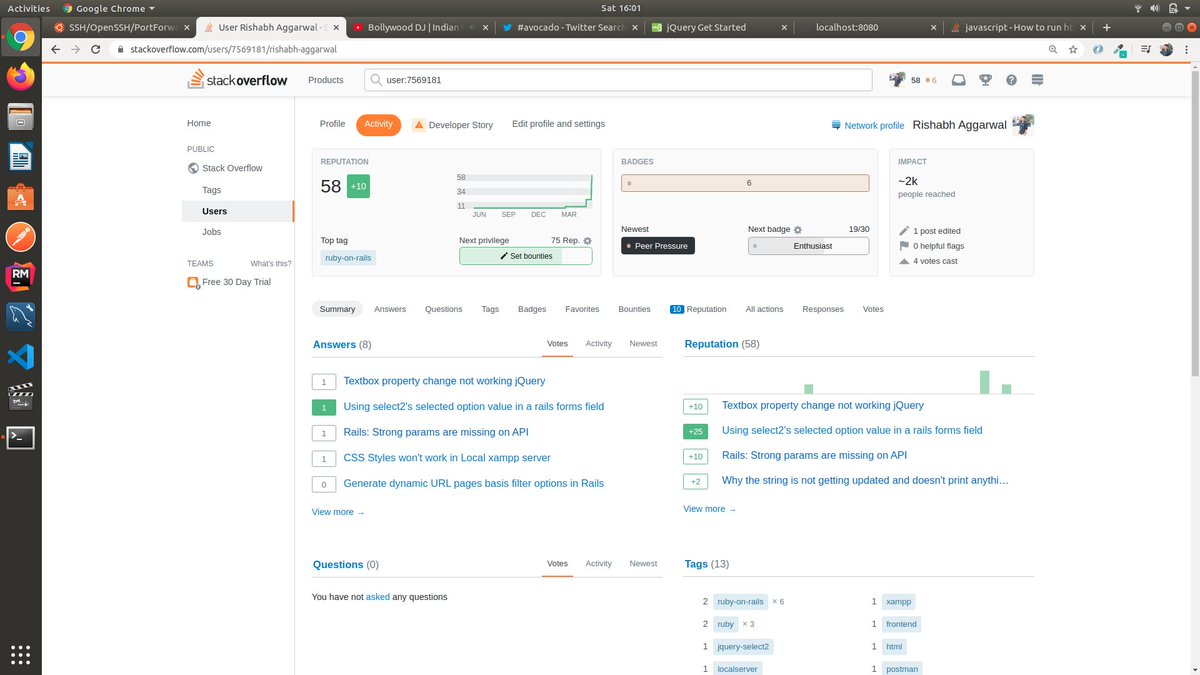
Task: Click bronze badges bar showing 6
Action: pos(745,183)
